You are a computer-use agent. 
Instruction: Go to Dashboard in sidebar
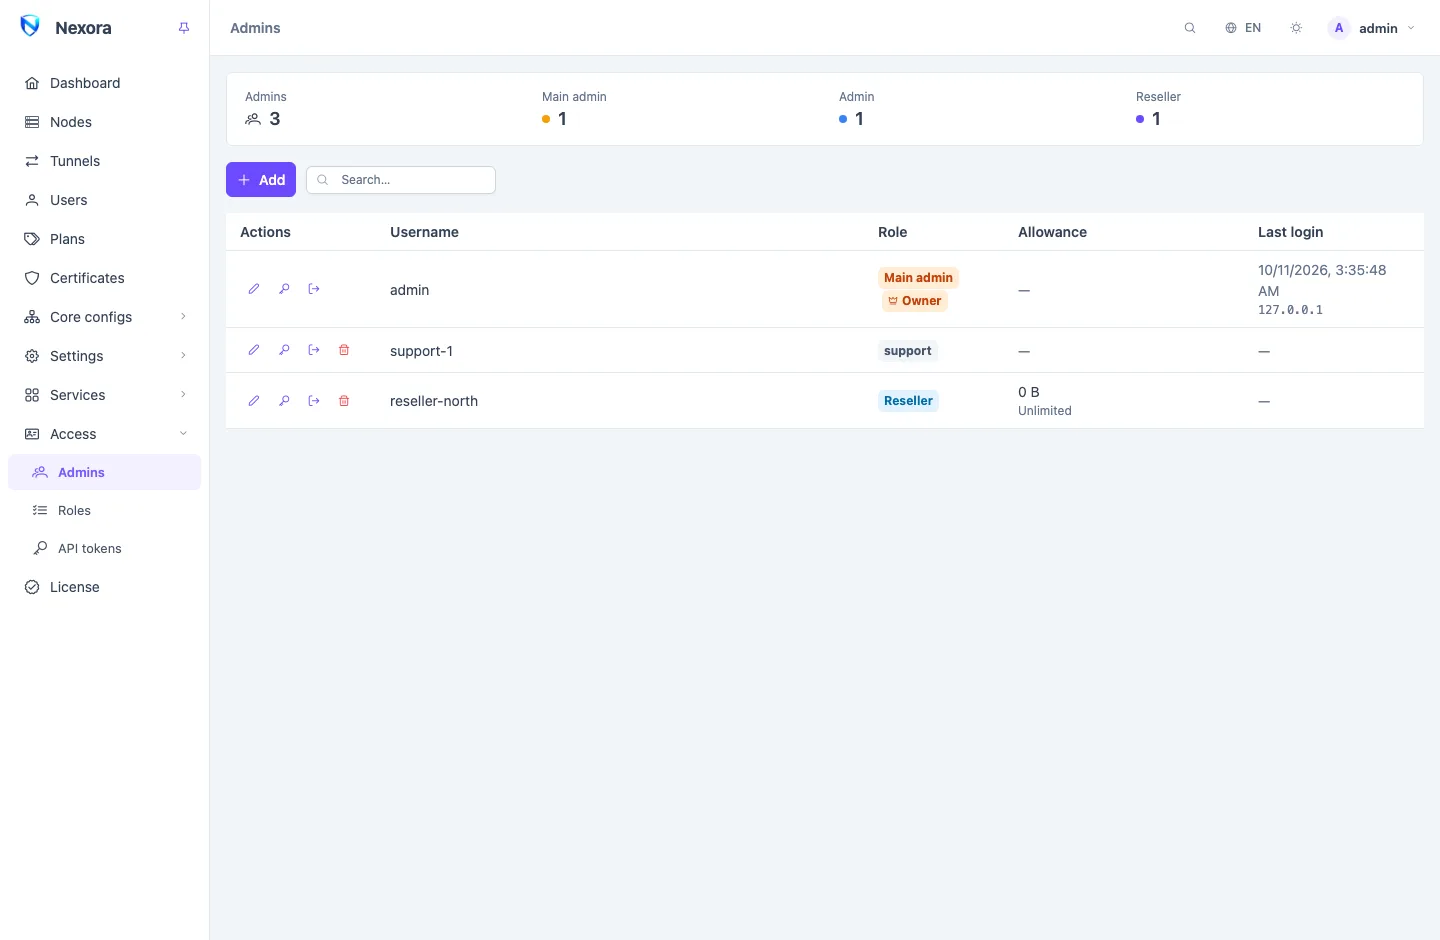click(x=104, y=83)
